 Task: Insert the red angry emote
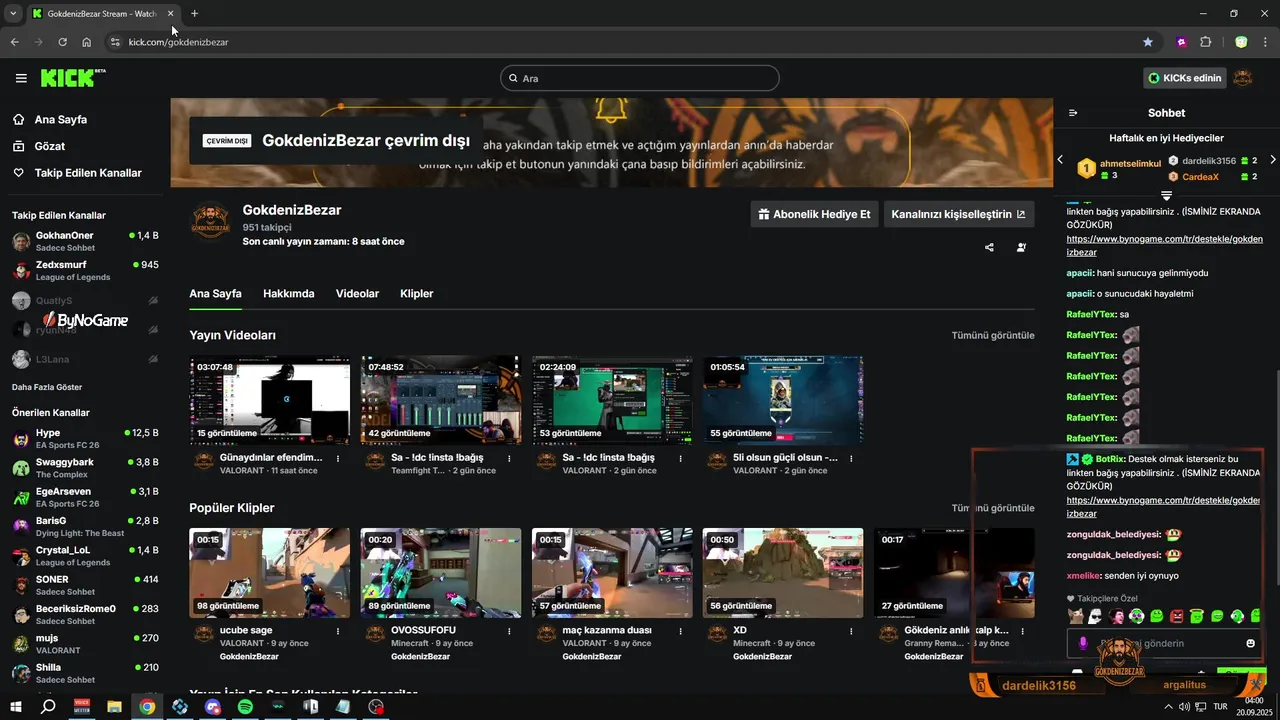1177,616
